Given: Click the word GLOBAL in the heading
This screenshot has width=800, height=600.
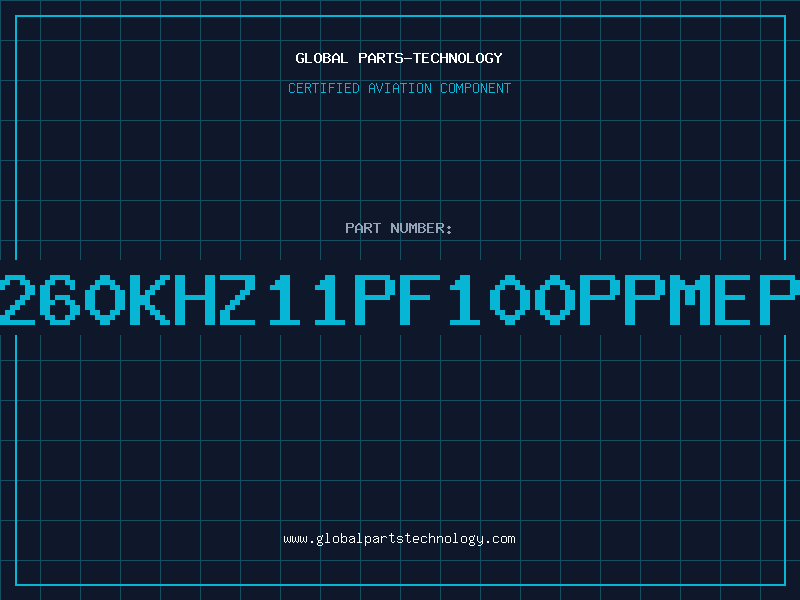Looking at the screenshot, I should click(x=322, y=58).
